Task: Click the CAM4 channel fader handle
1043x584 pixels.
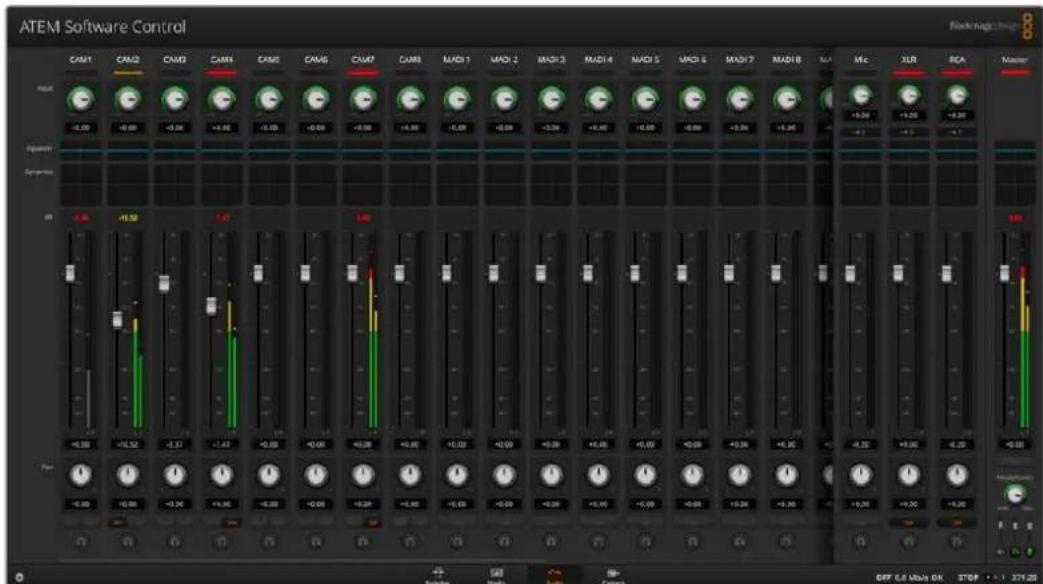Action: (212, 306)
